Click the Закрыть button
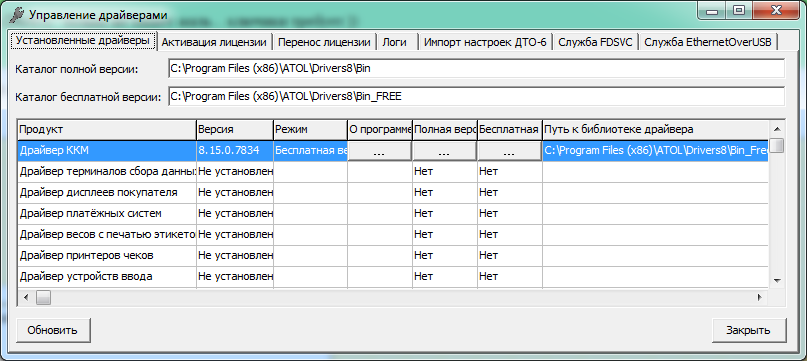807x361 pixels. 748,330
